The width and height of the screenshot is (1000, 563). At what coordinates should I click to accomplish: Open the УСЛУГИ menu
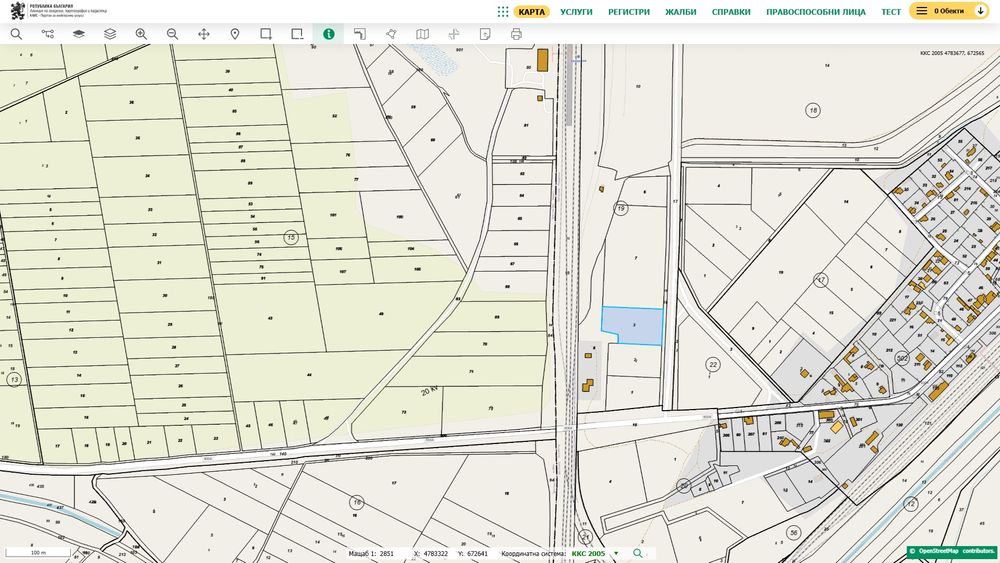pos(576,12)
